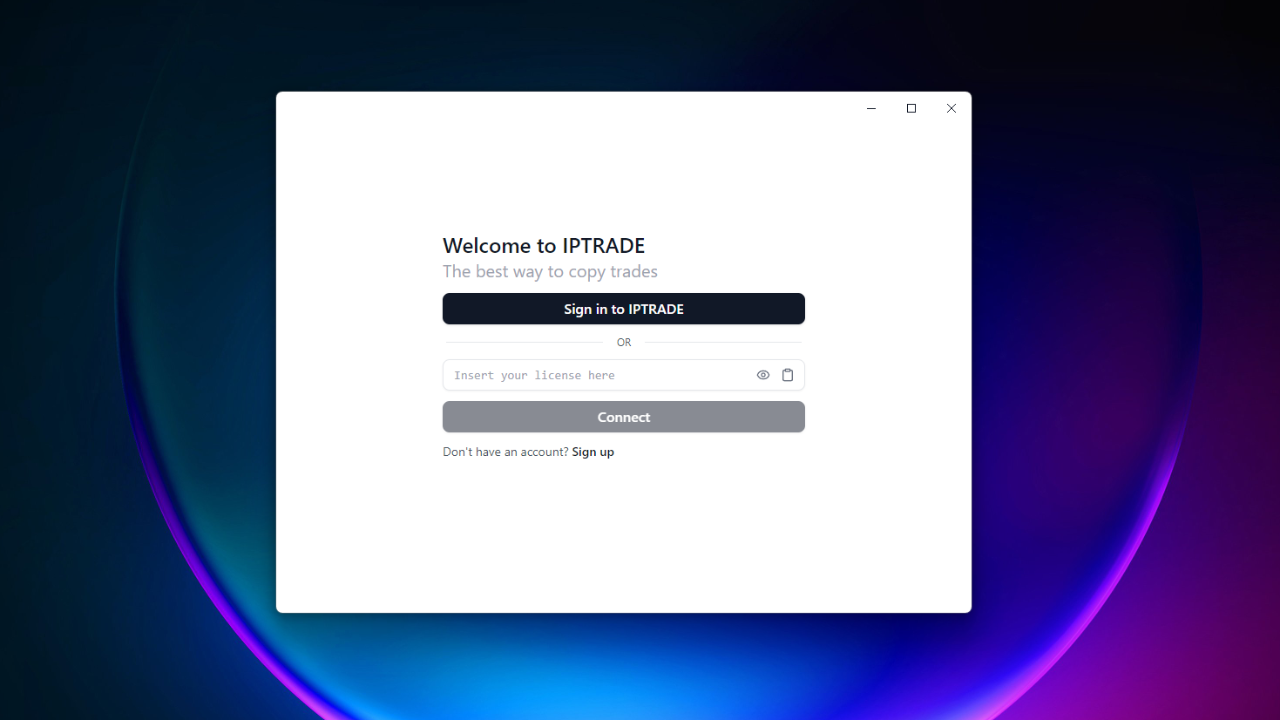
Task: Paste license using the clipboard icon
Action: click(788, 375)
